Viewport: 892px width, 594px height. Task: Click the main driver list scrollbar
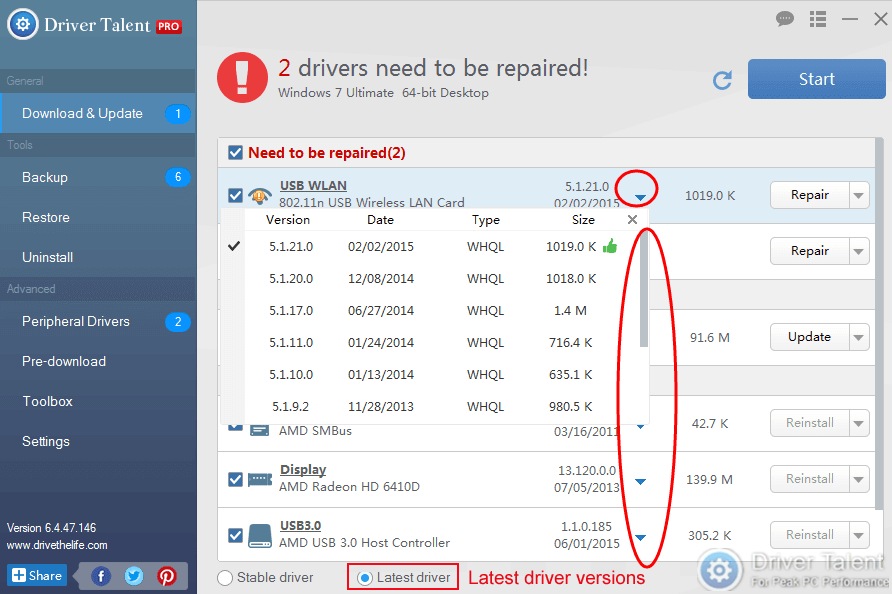click(x=879, y=324)
